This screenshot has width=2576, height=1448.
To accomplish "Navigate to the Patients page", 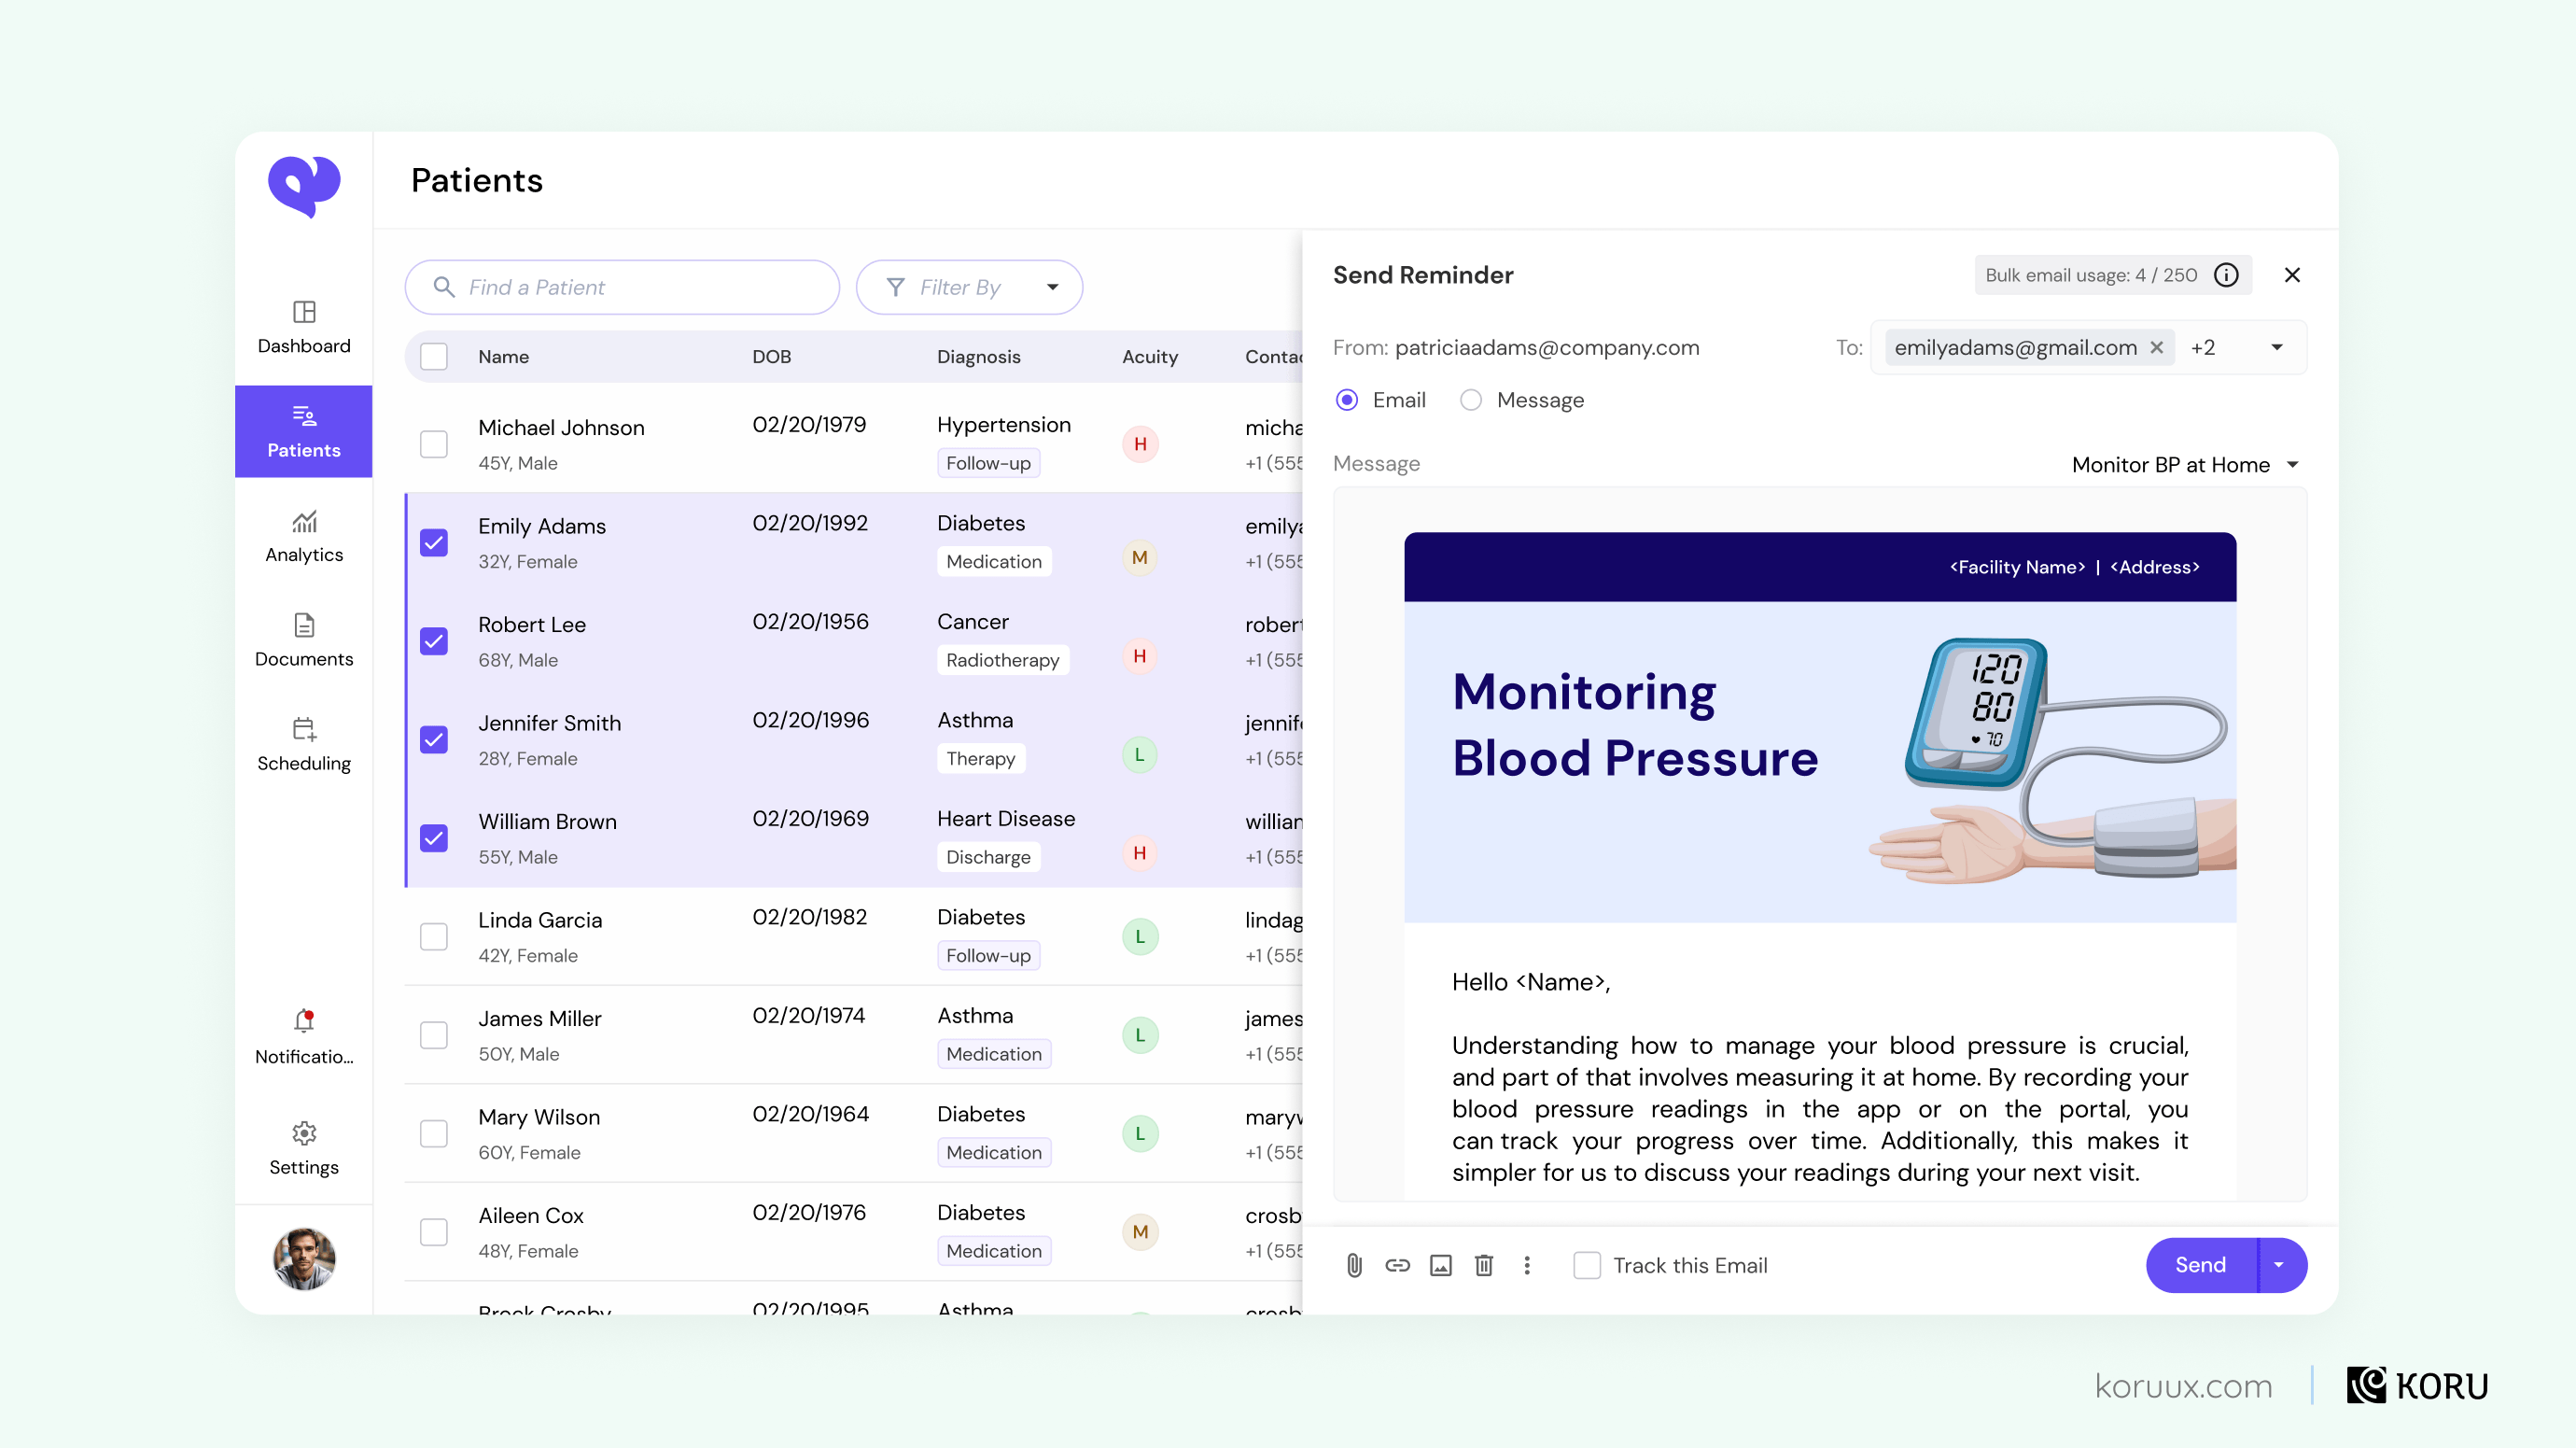I will click(303, 431).
